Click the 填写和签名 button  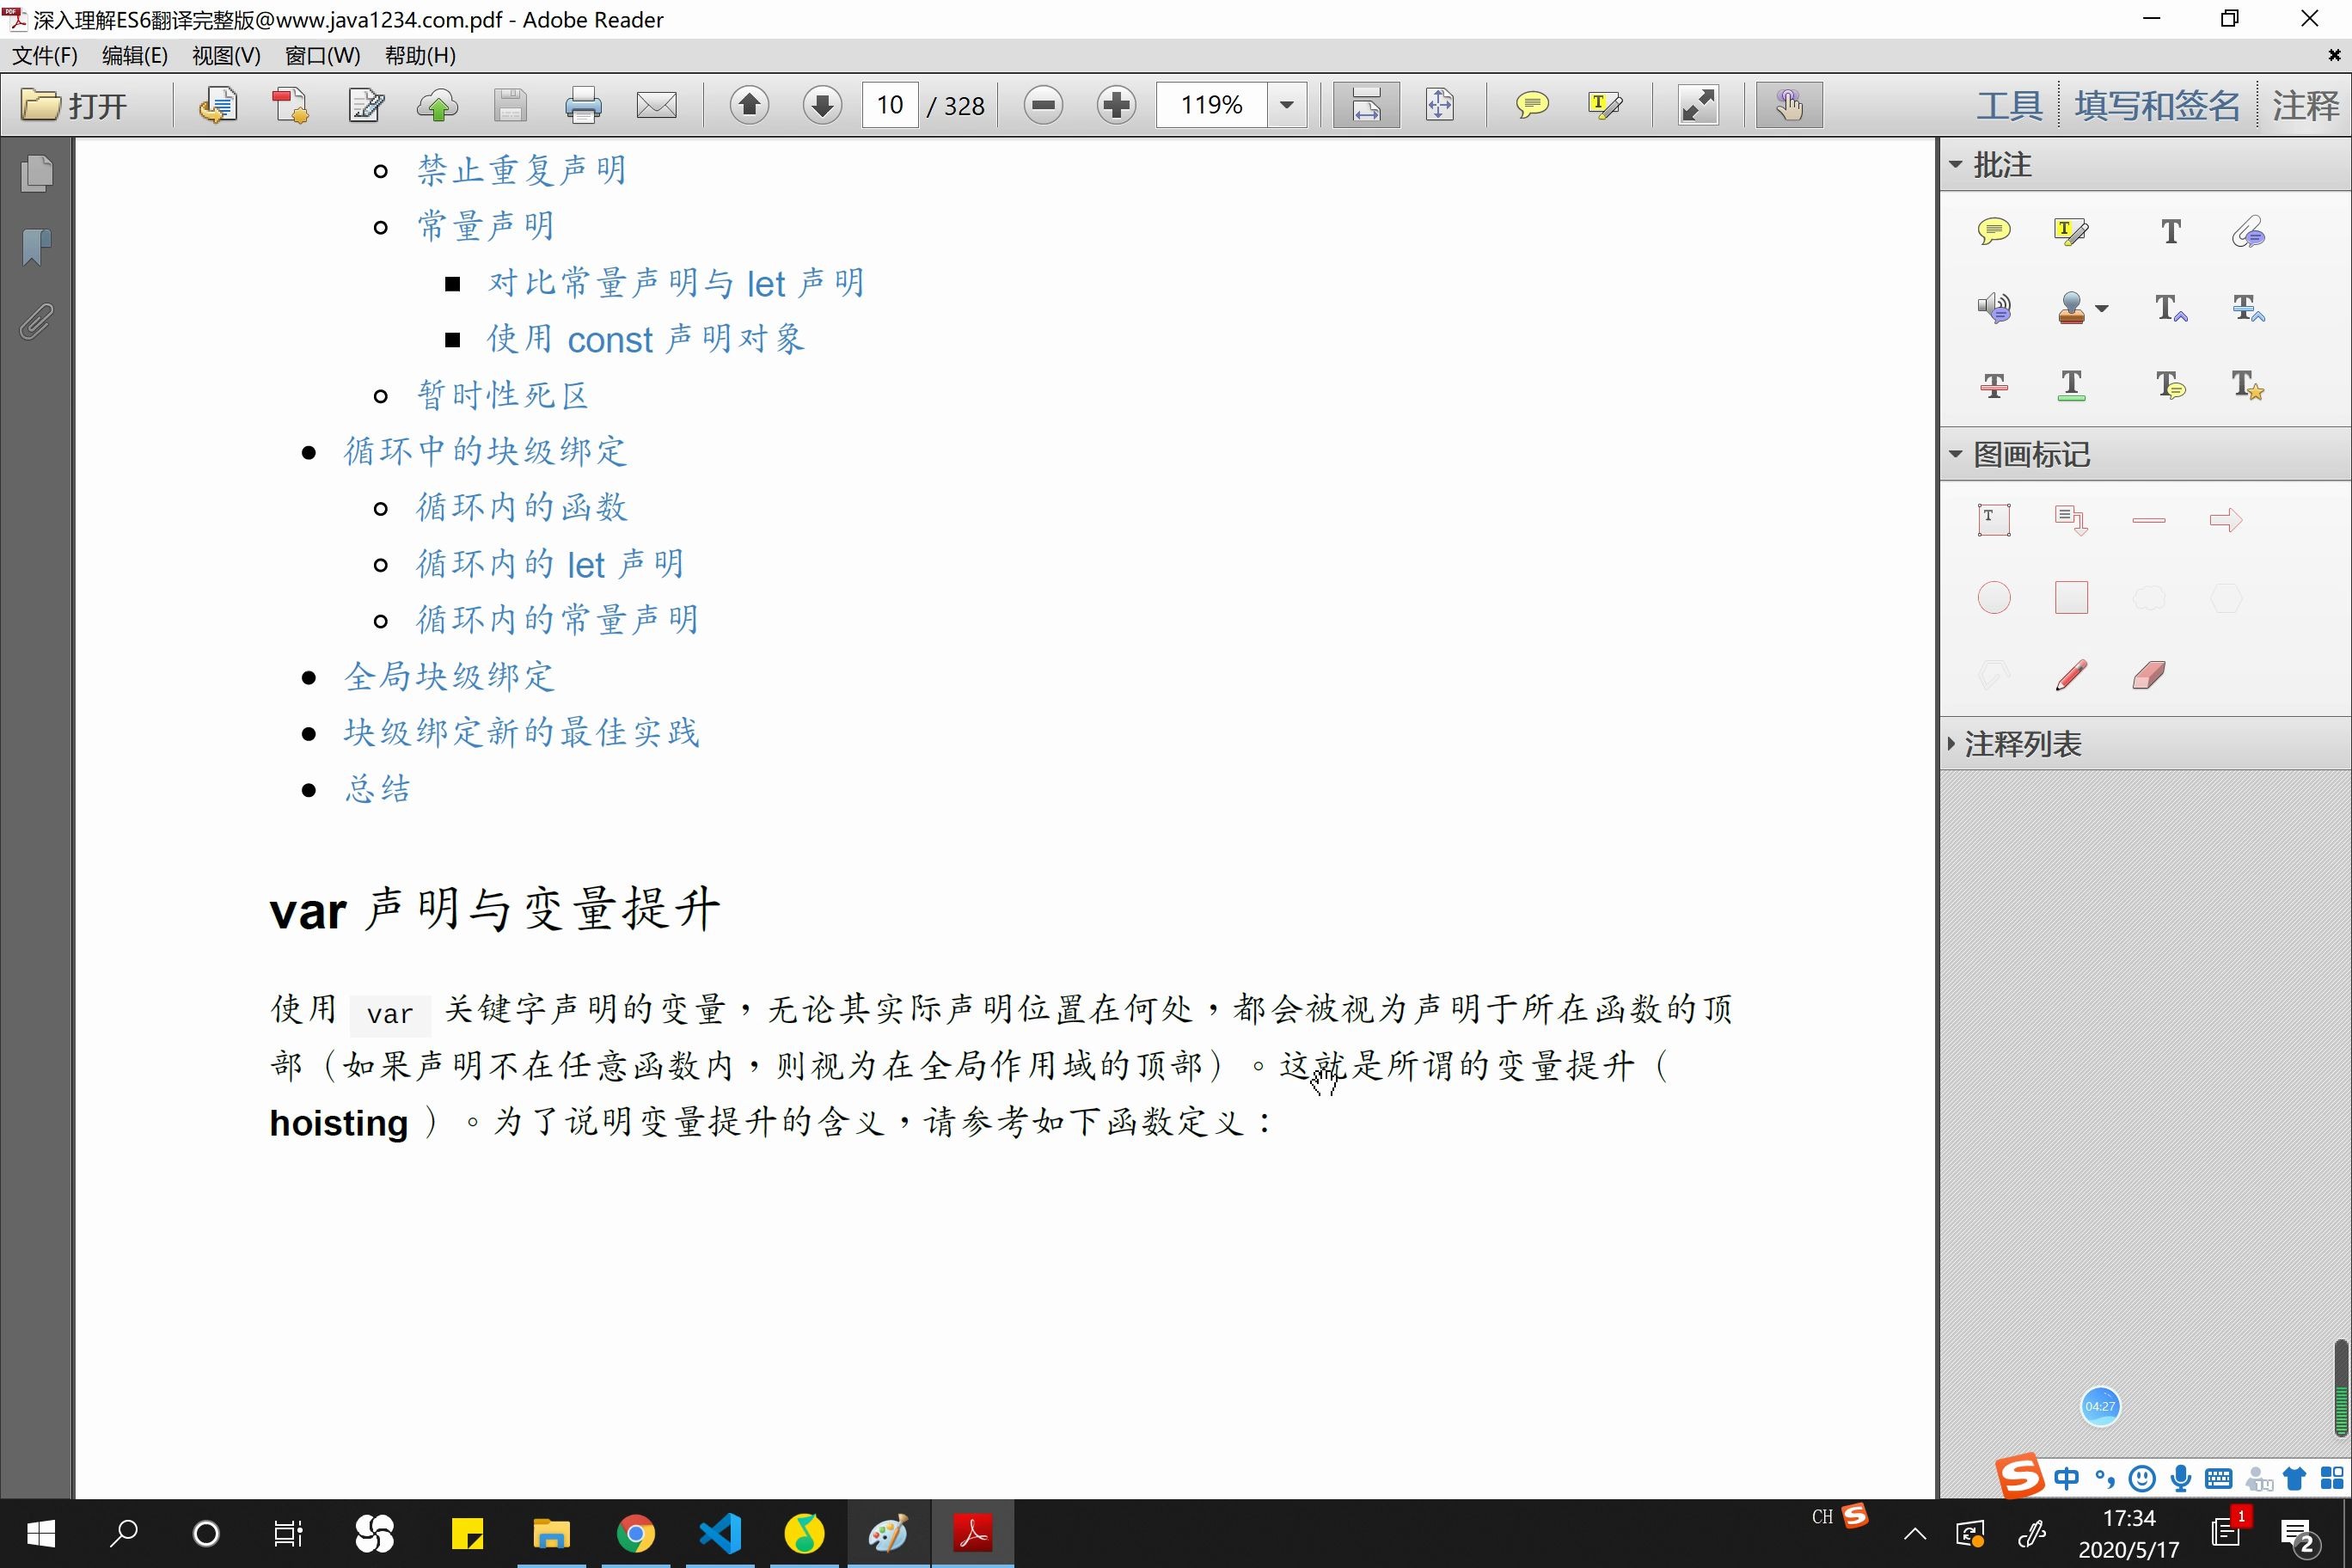coord(2157,104)
